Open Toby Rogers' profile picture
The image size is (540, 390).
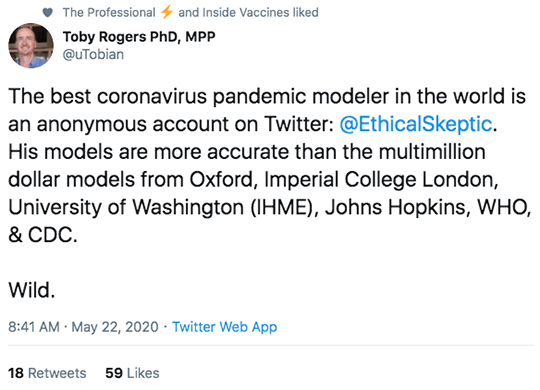coord(31,45)
